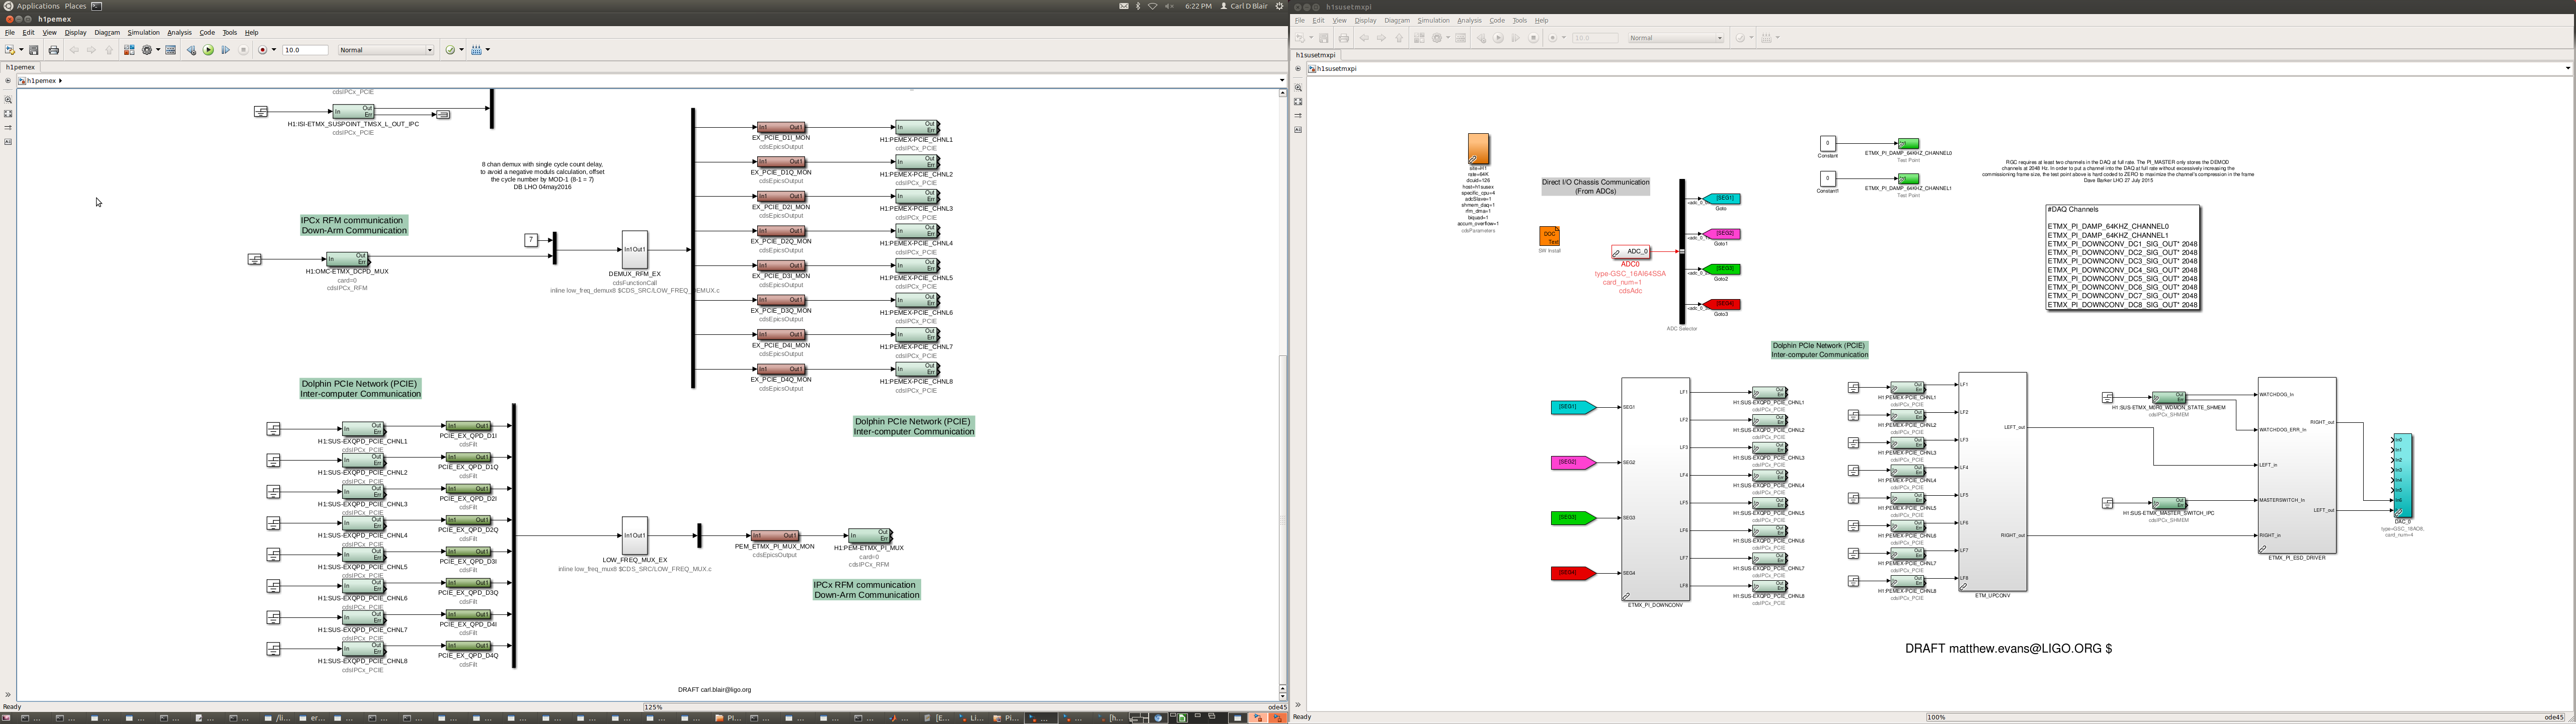Open Analysis menu in h1pemex

179,32
